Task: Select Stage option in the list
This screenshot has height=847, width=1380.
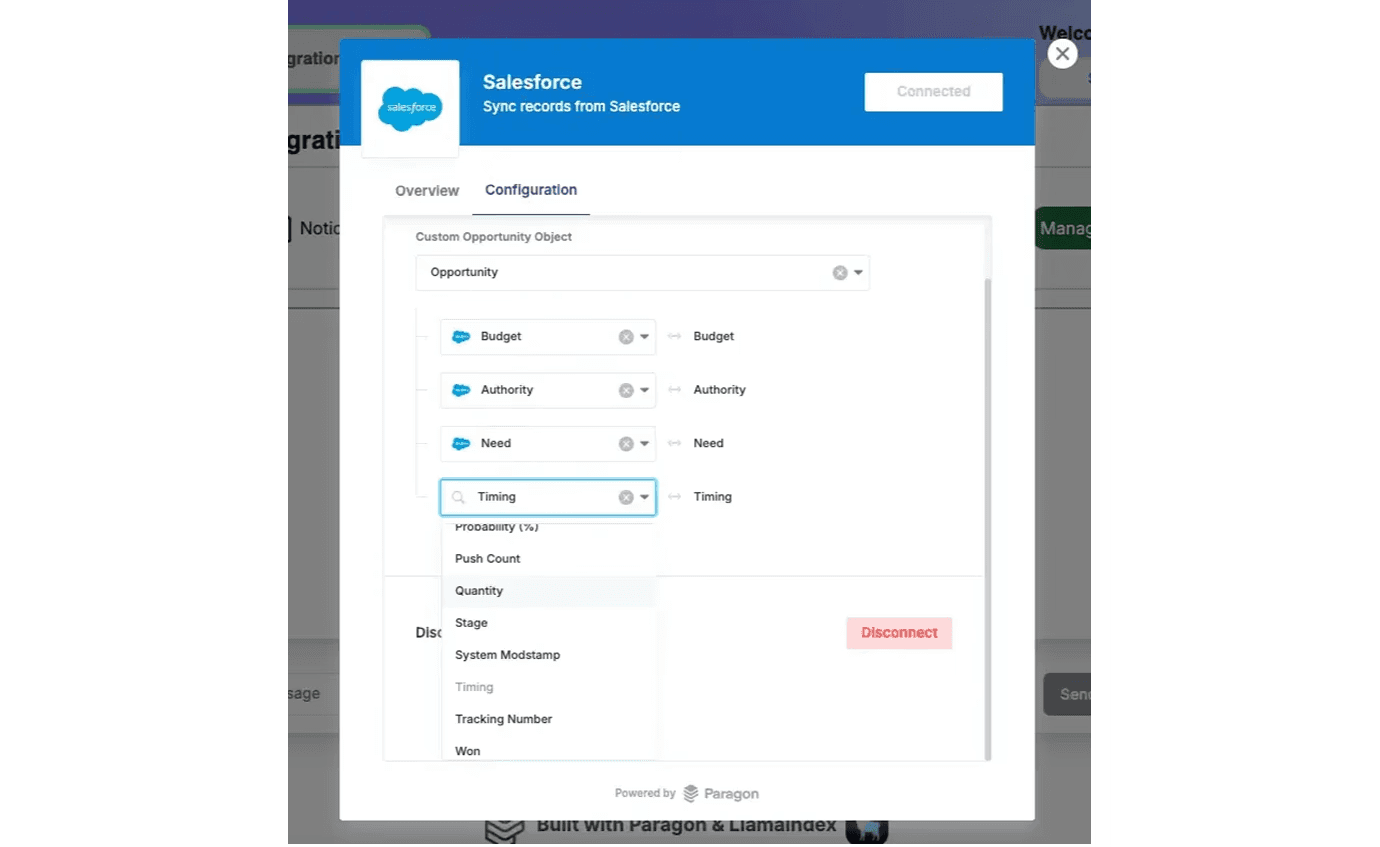Action: pyautogui.click(x=471, y=623)
